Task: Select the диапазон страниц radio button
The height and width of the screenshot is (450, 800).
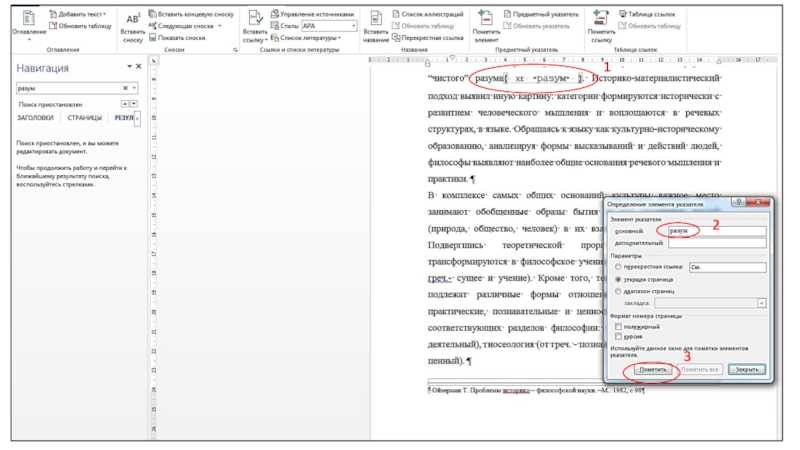Action: 616,290
